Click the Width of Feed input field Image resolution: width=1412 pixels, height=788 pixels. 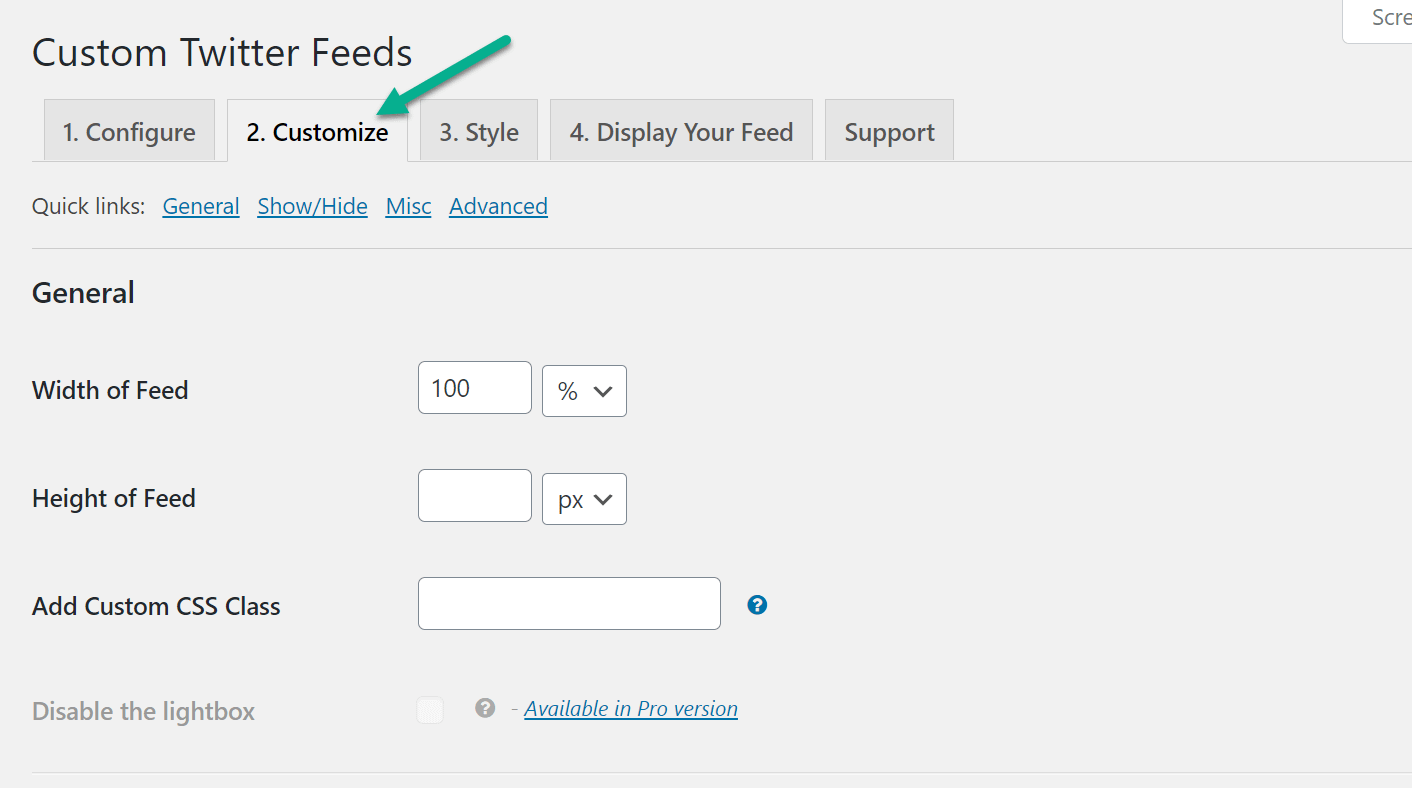474,388
